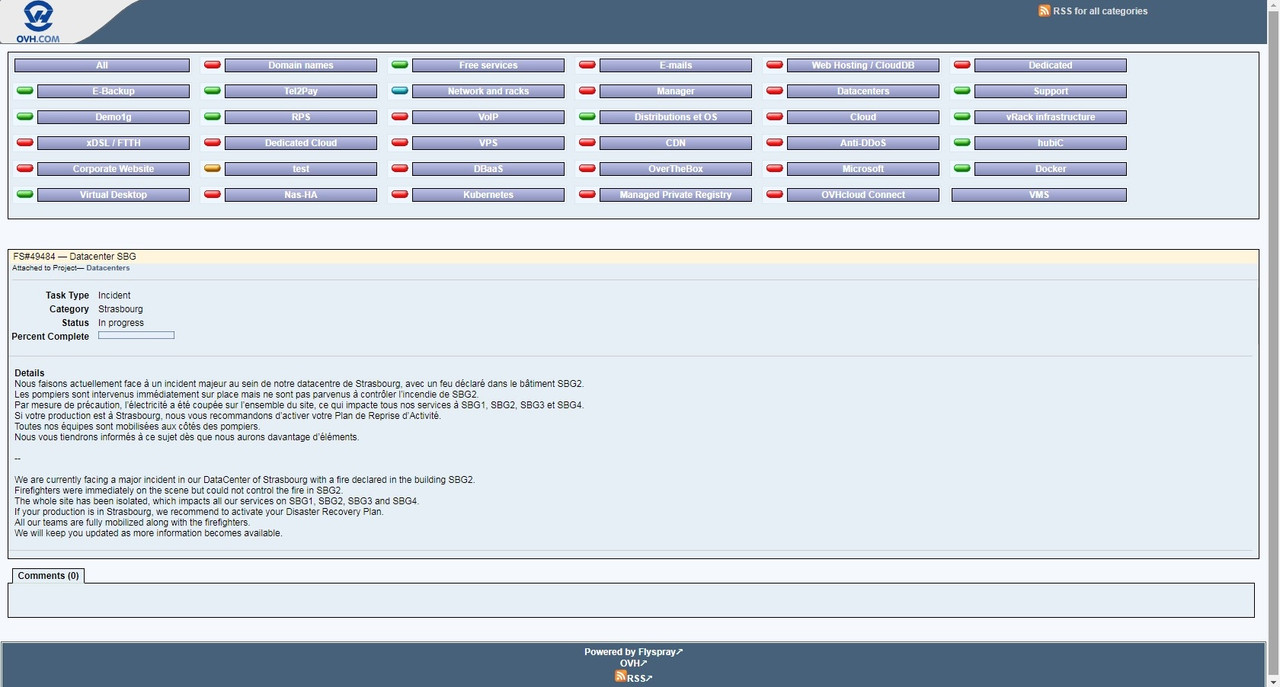This screenshot has height=687, width=1280.
Task: Follow the Powered by Flyspray link
Action: point(634,652)
